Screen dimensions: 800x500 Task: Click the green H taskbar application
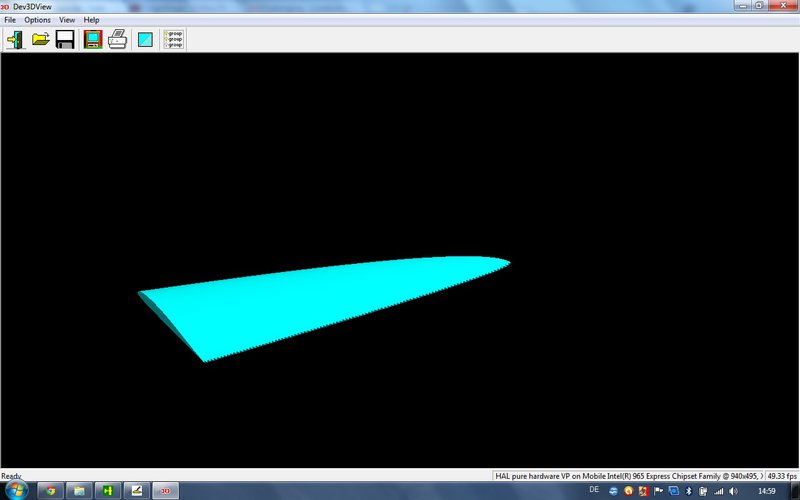point(107,490)
